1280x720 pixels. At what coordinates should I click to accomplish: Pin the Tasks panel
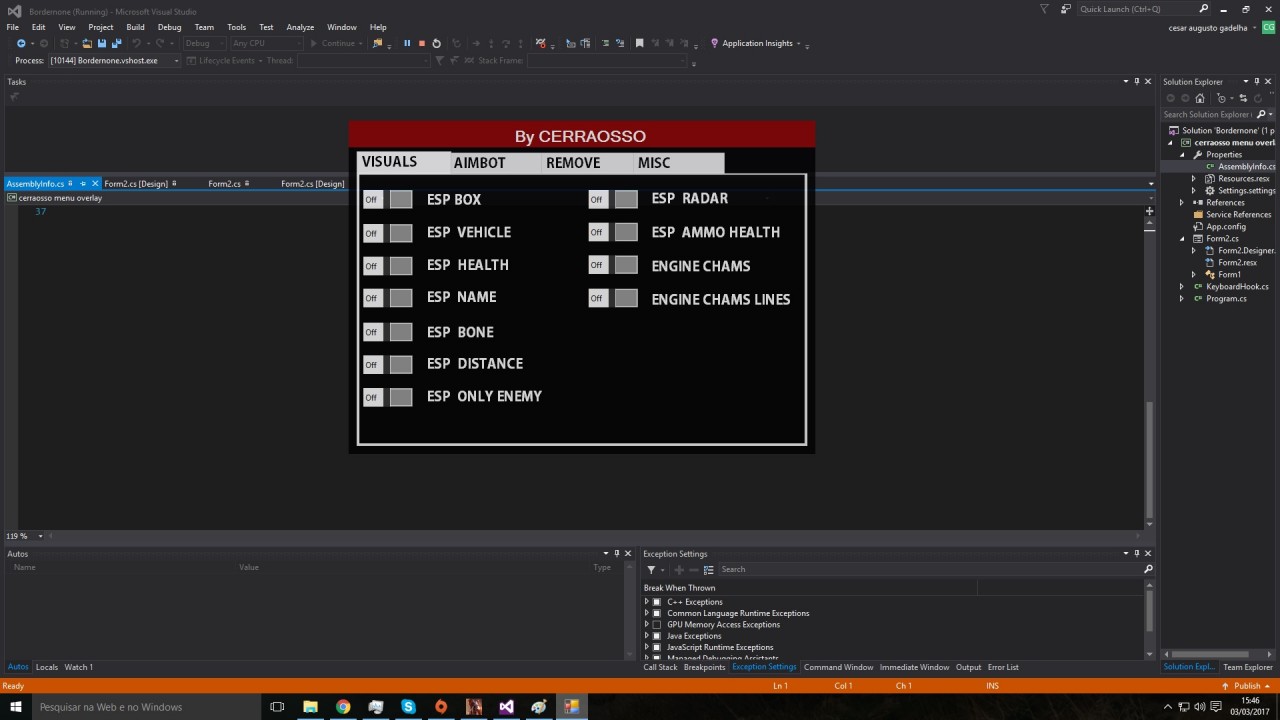pyautogui.click(x=1136, y=81)
